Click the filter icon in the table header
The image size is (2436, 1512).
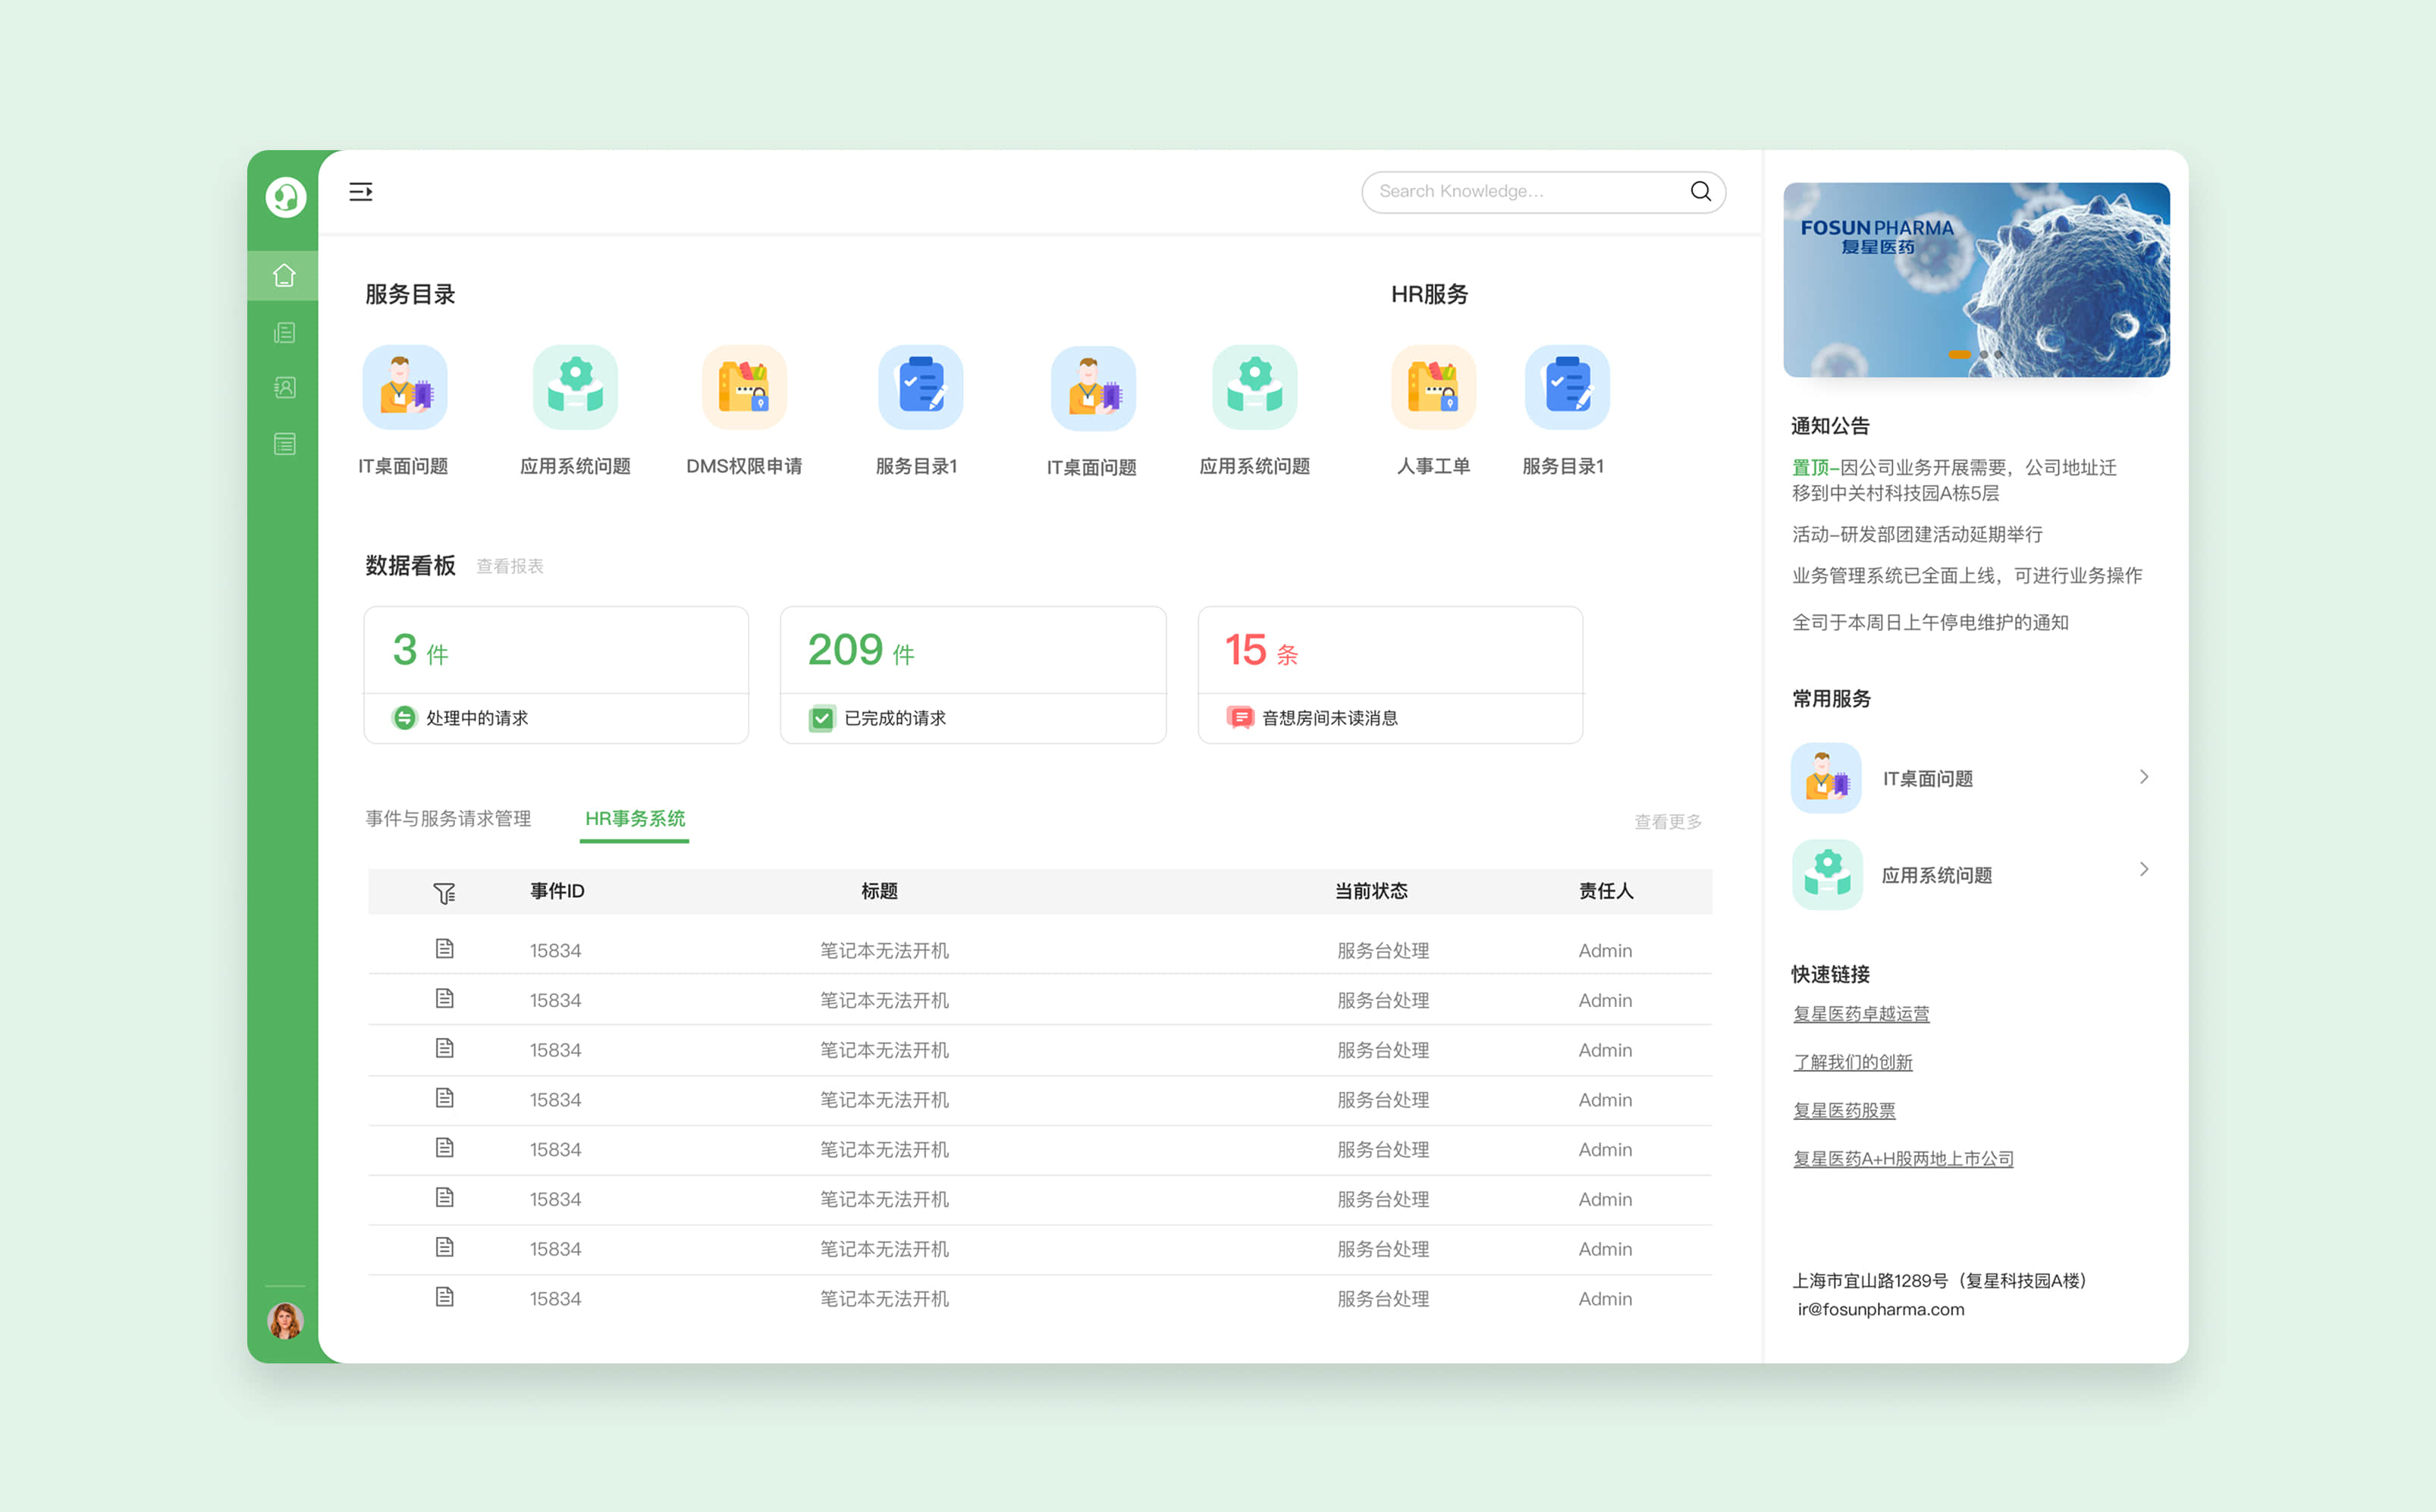[x=444, y=892]
